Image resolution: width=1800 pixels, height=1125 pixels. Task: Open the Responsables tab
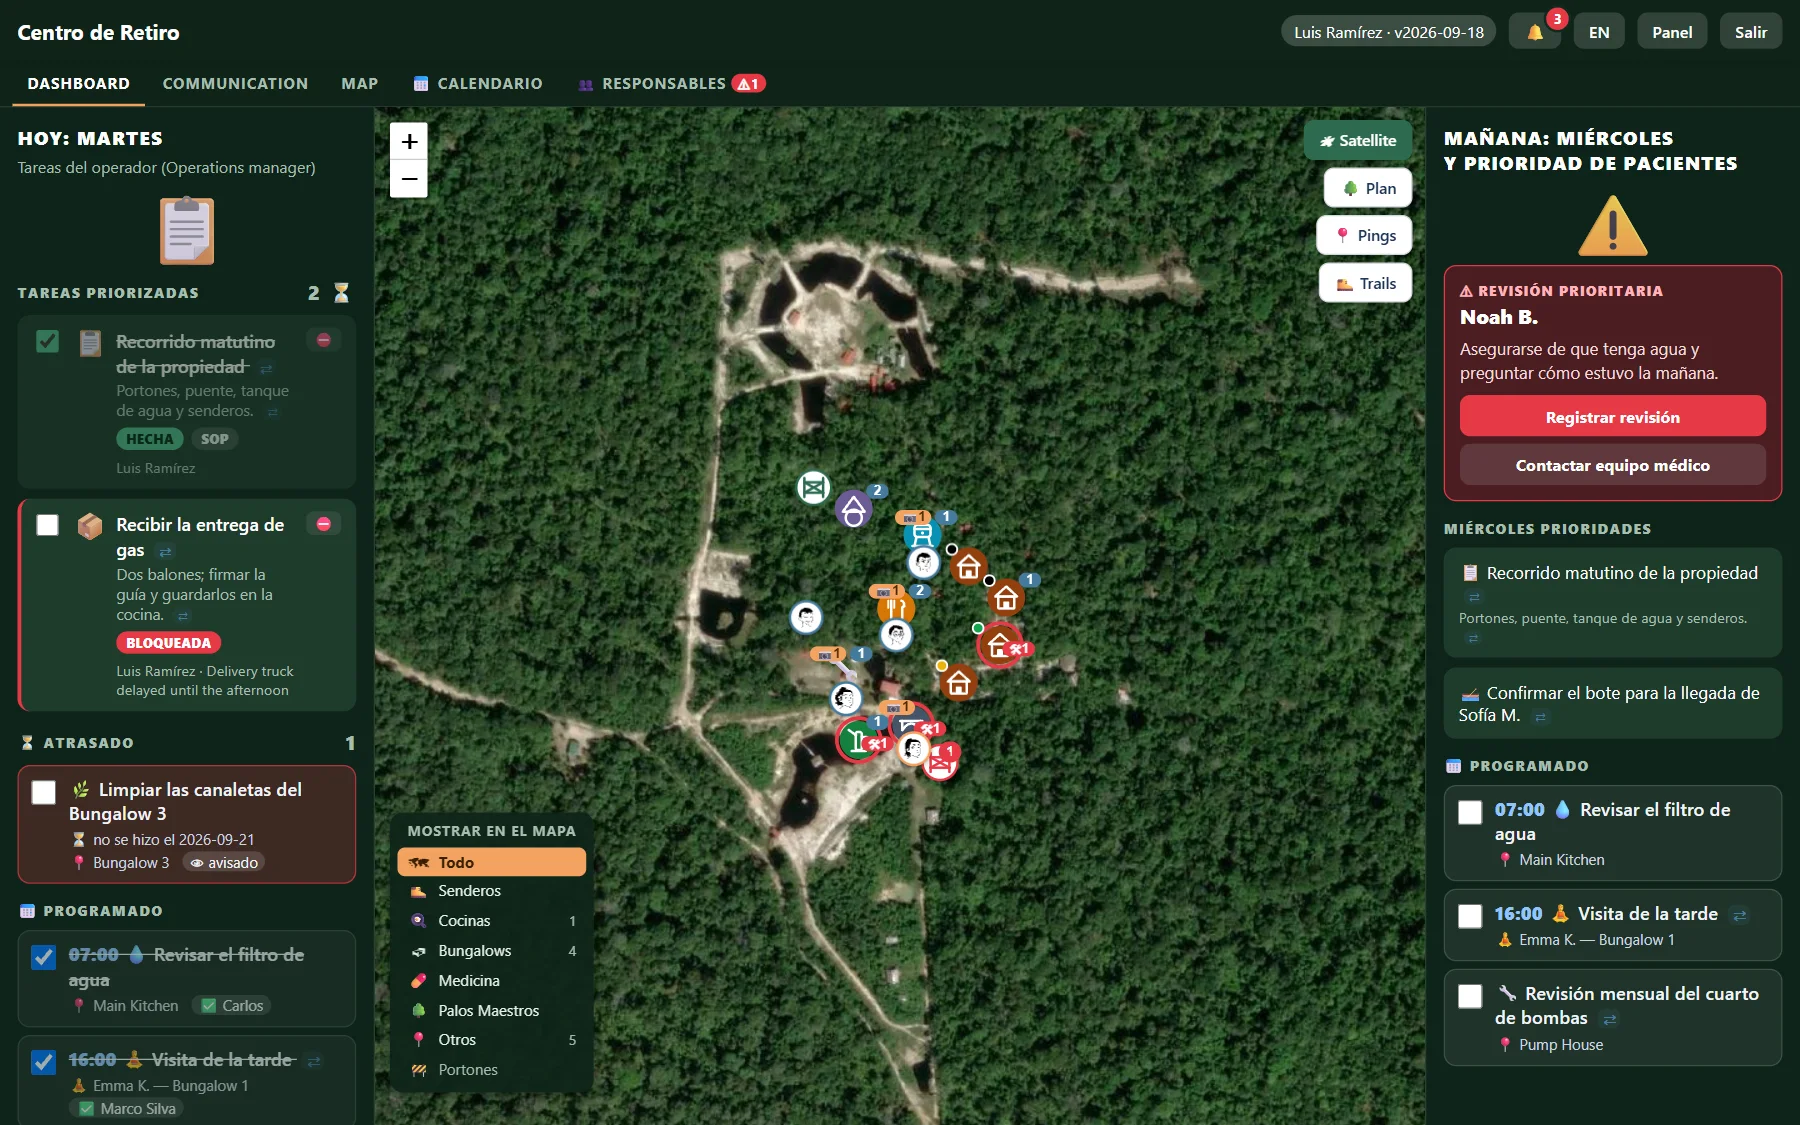671,83
